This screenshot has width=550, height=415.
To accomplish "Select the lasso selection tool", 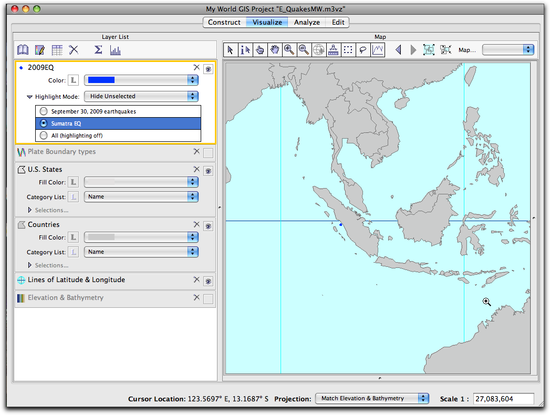I will click(x=363, y=50).
